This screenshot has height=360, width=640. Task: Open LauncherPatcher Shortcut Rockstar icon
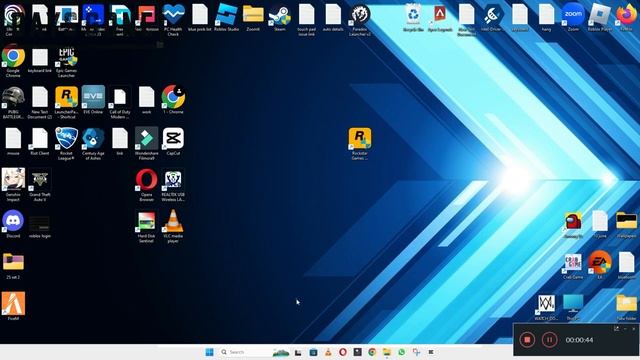[67, 97]
